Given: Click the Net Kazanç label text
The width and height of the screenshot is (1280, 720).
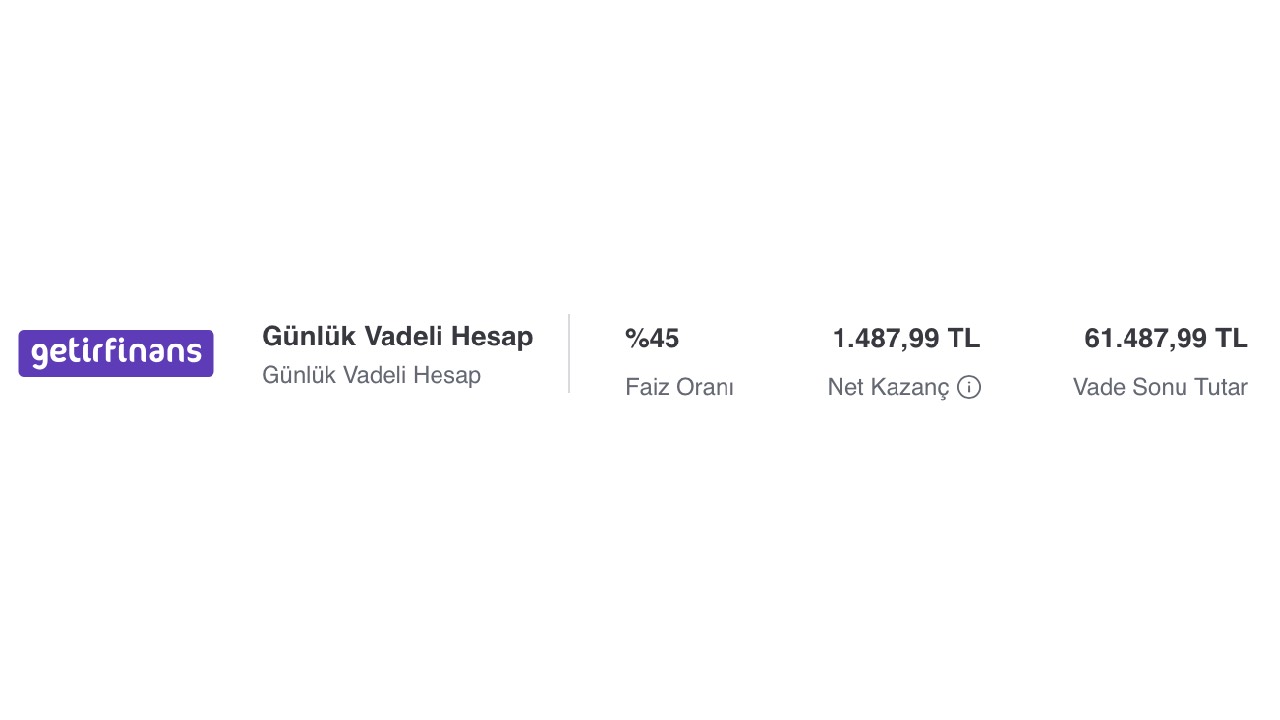Looking at the screenshot, I should click(x=888, y=387).
